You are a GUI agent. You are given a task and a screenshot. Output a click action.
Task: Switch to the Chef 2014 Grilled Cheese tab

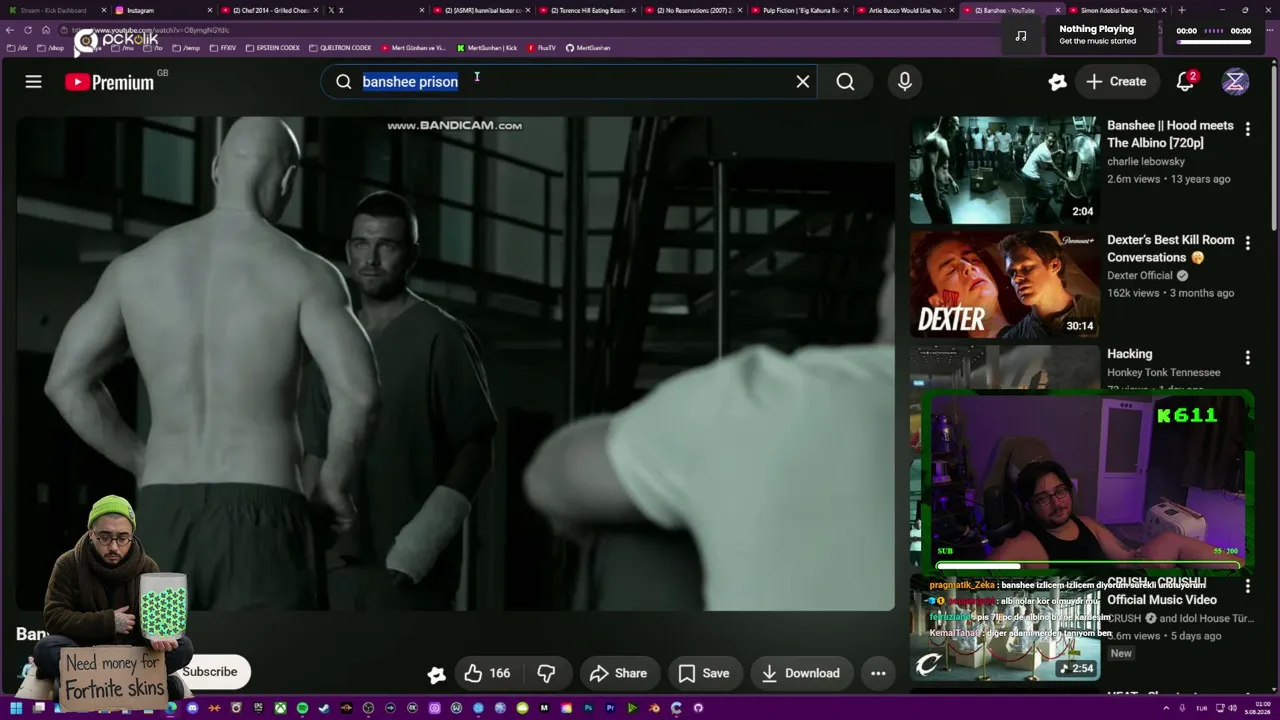point(270,10)
